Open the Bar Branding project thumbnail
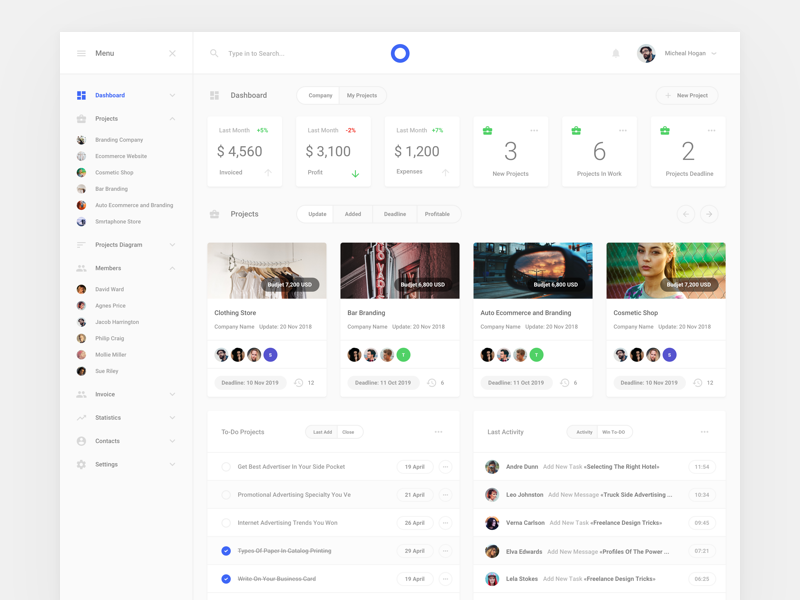The height and width of the screenshot is (600, 800). click(400, 270)
